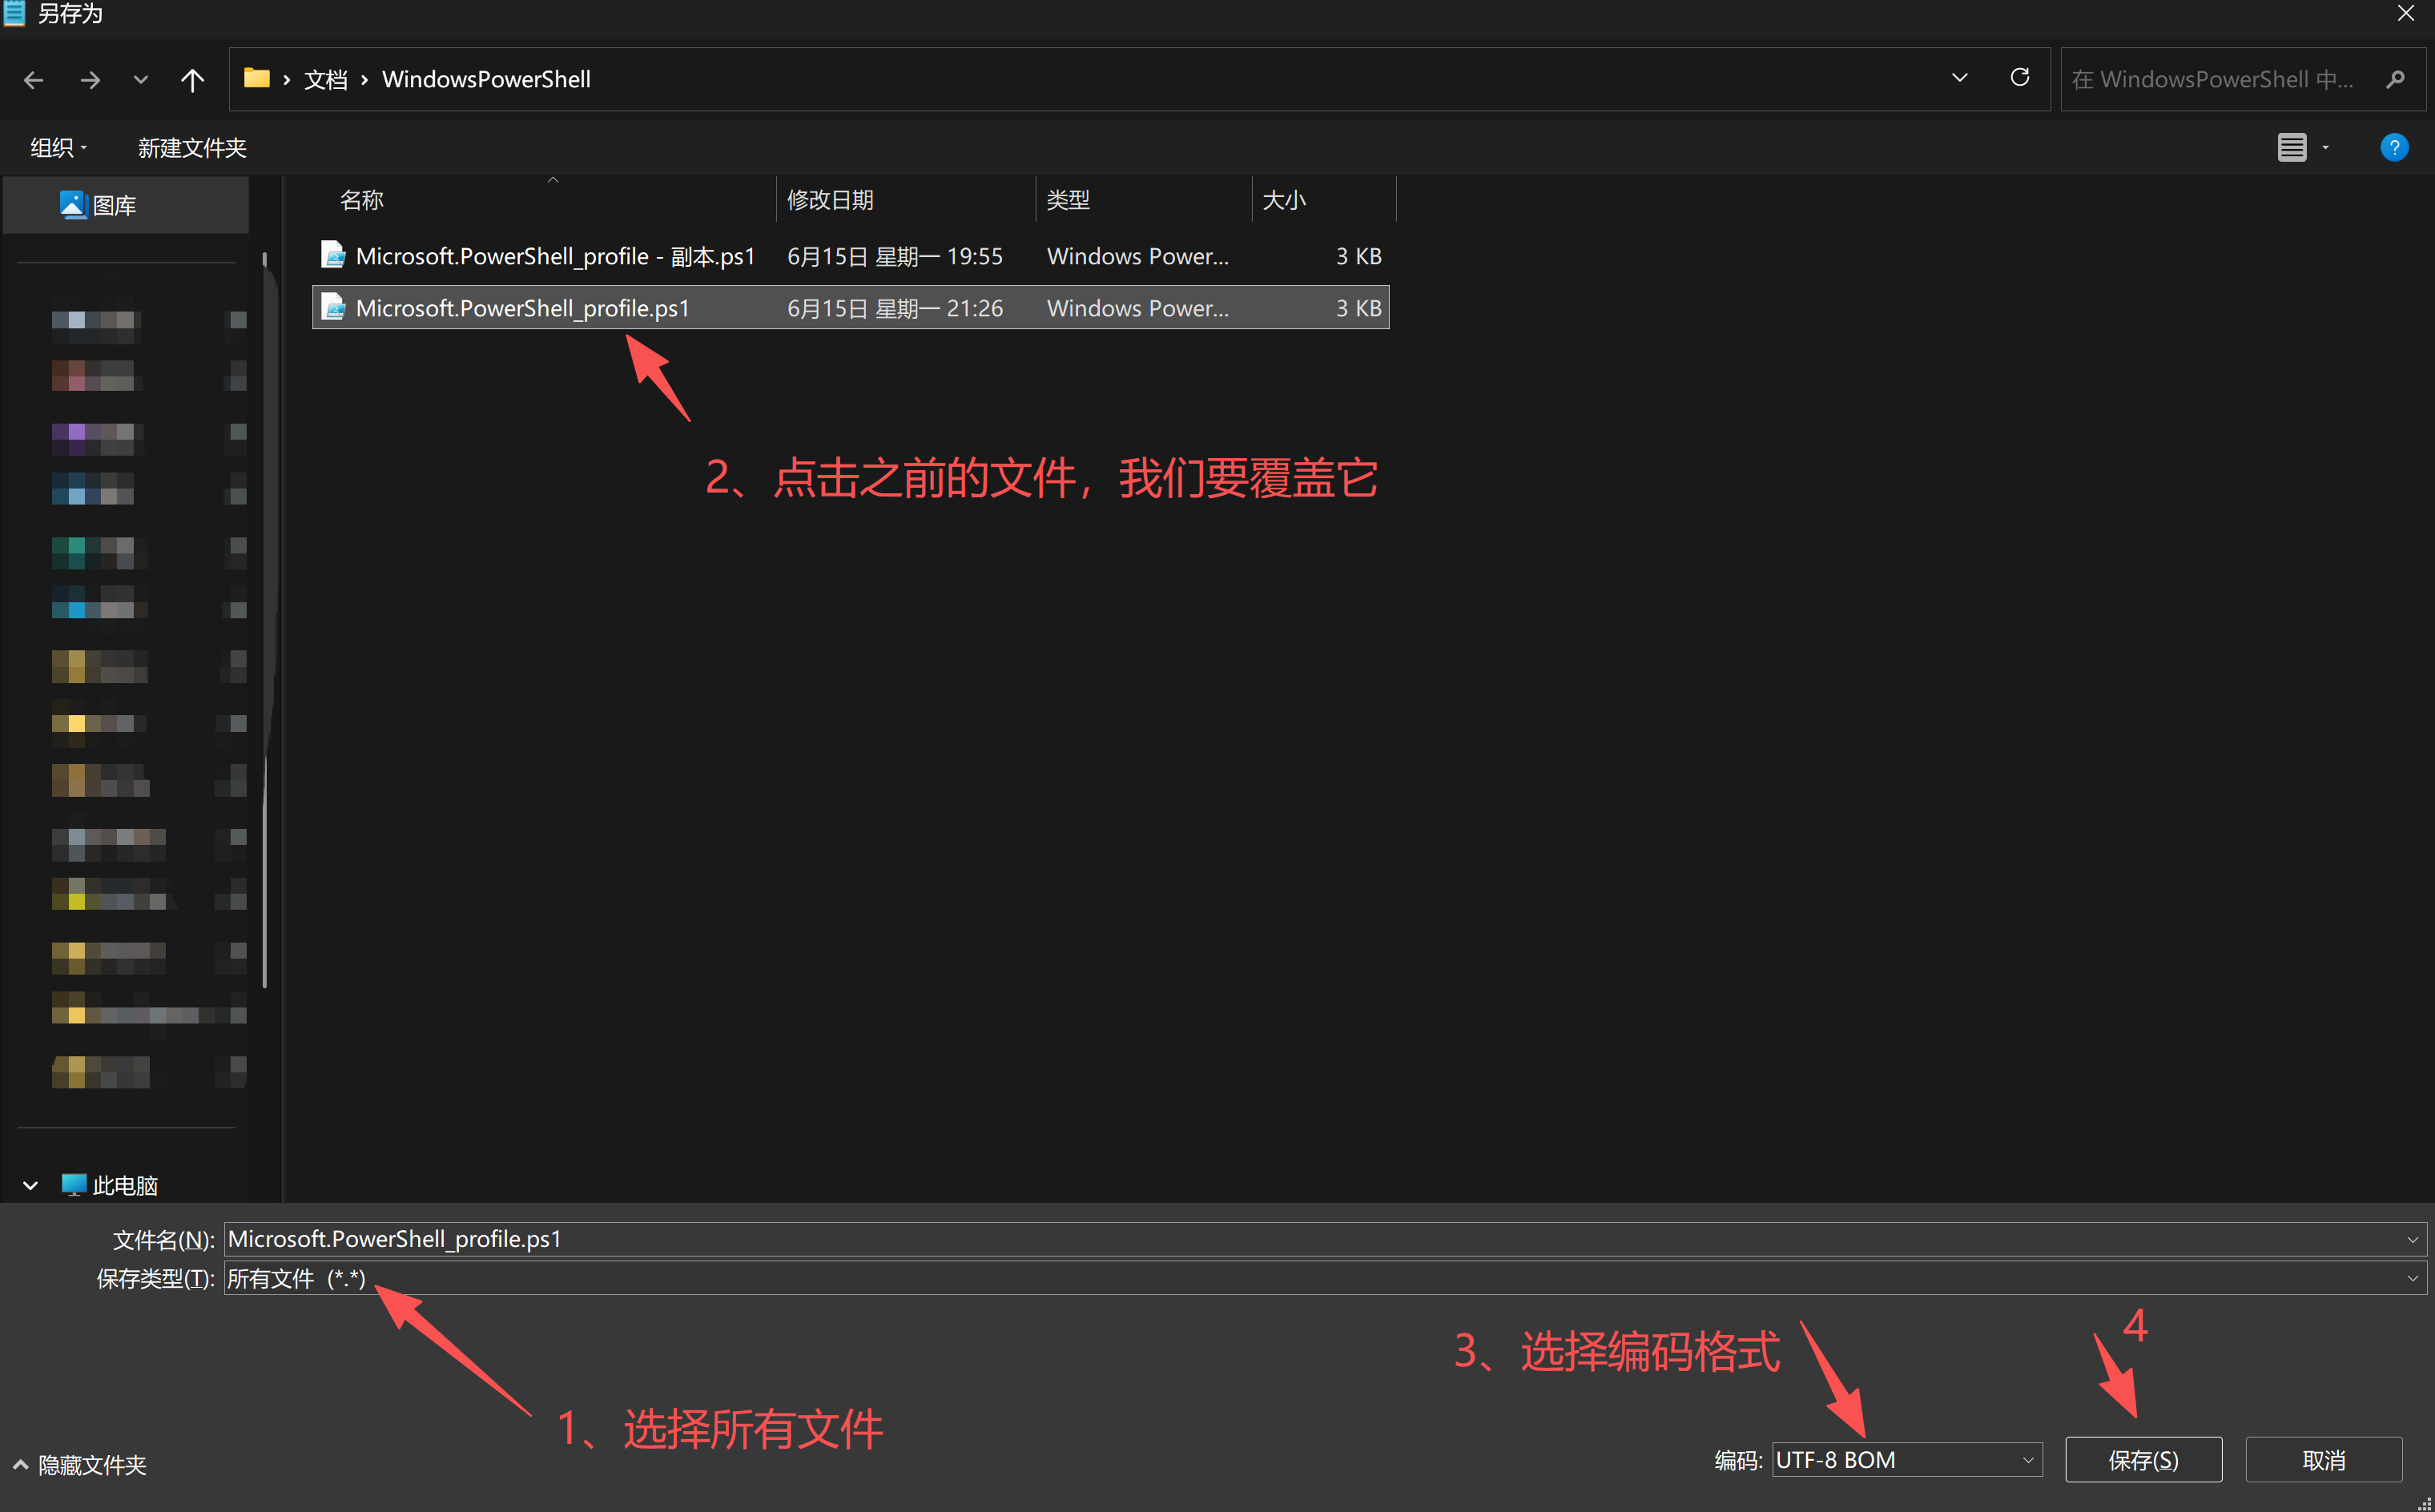This screenshot has height=1512, width=2435.
Task: Create a folder with 新建文件夹
Action: (x=192, y=148)
